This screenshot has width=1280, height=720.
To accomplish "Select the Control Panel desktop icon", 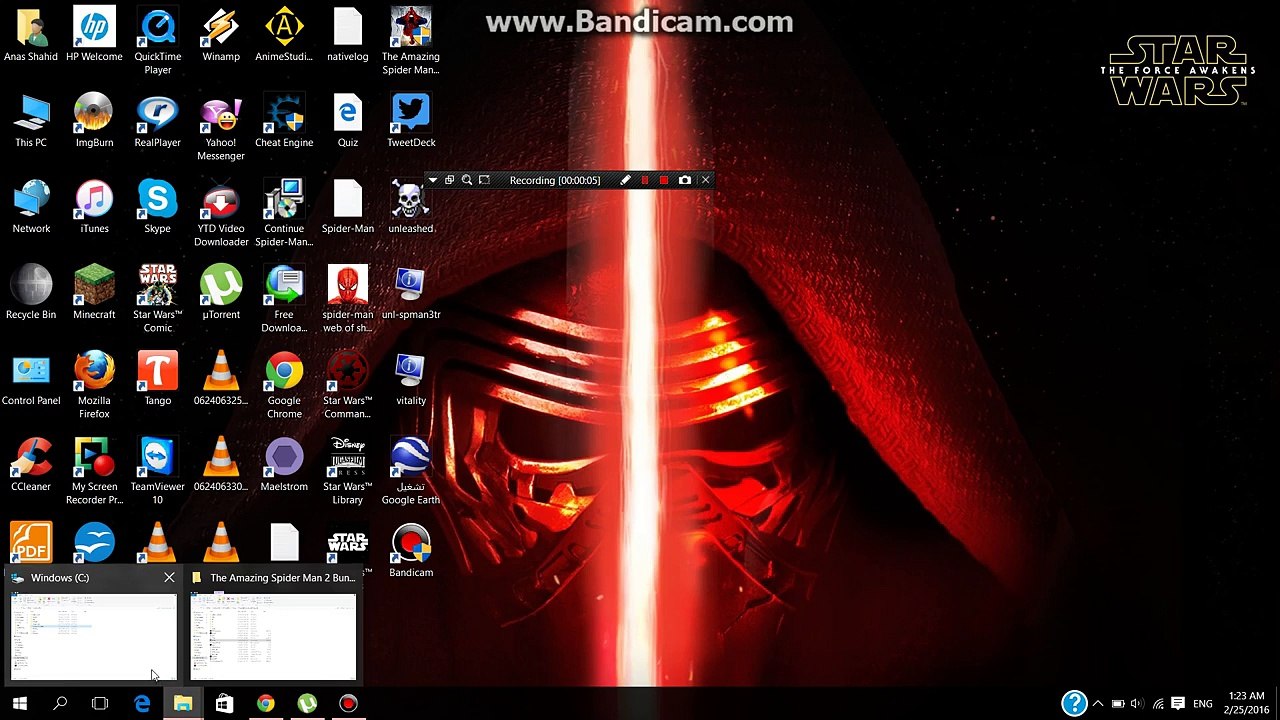I will pos(31,379).
